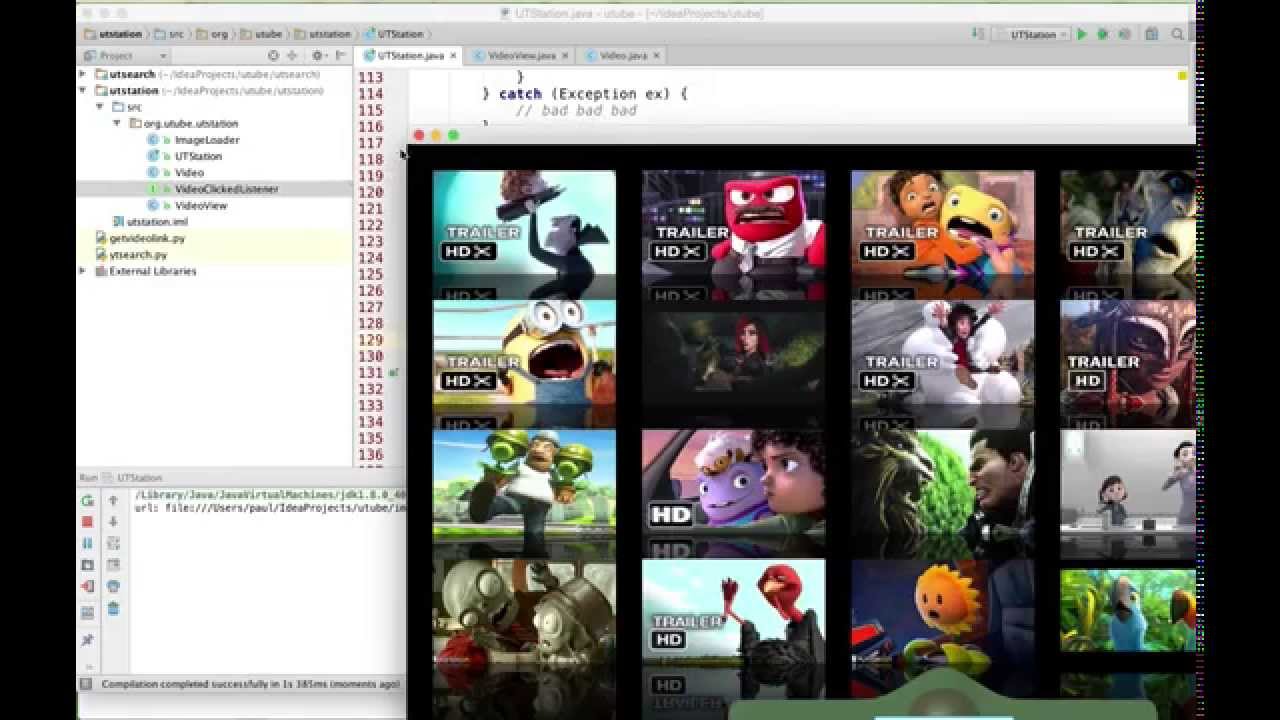Collapse the org.utube.utstation package

pos(115,123)
